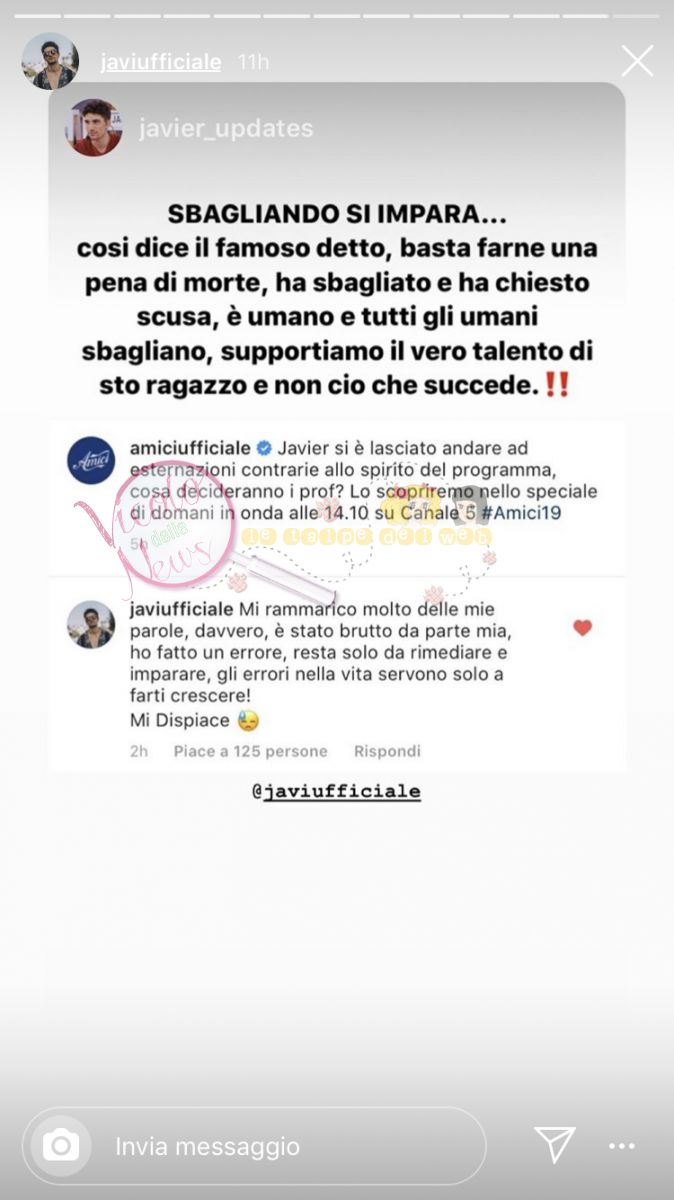This screenshot has height=1200, width=674.
Task: Tap the Rispondi reply link
Action: click(387, 751)
